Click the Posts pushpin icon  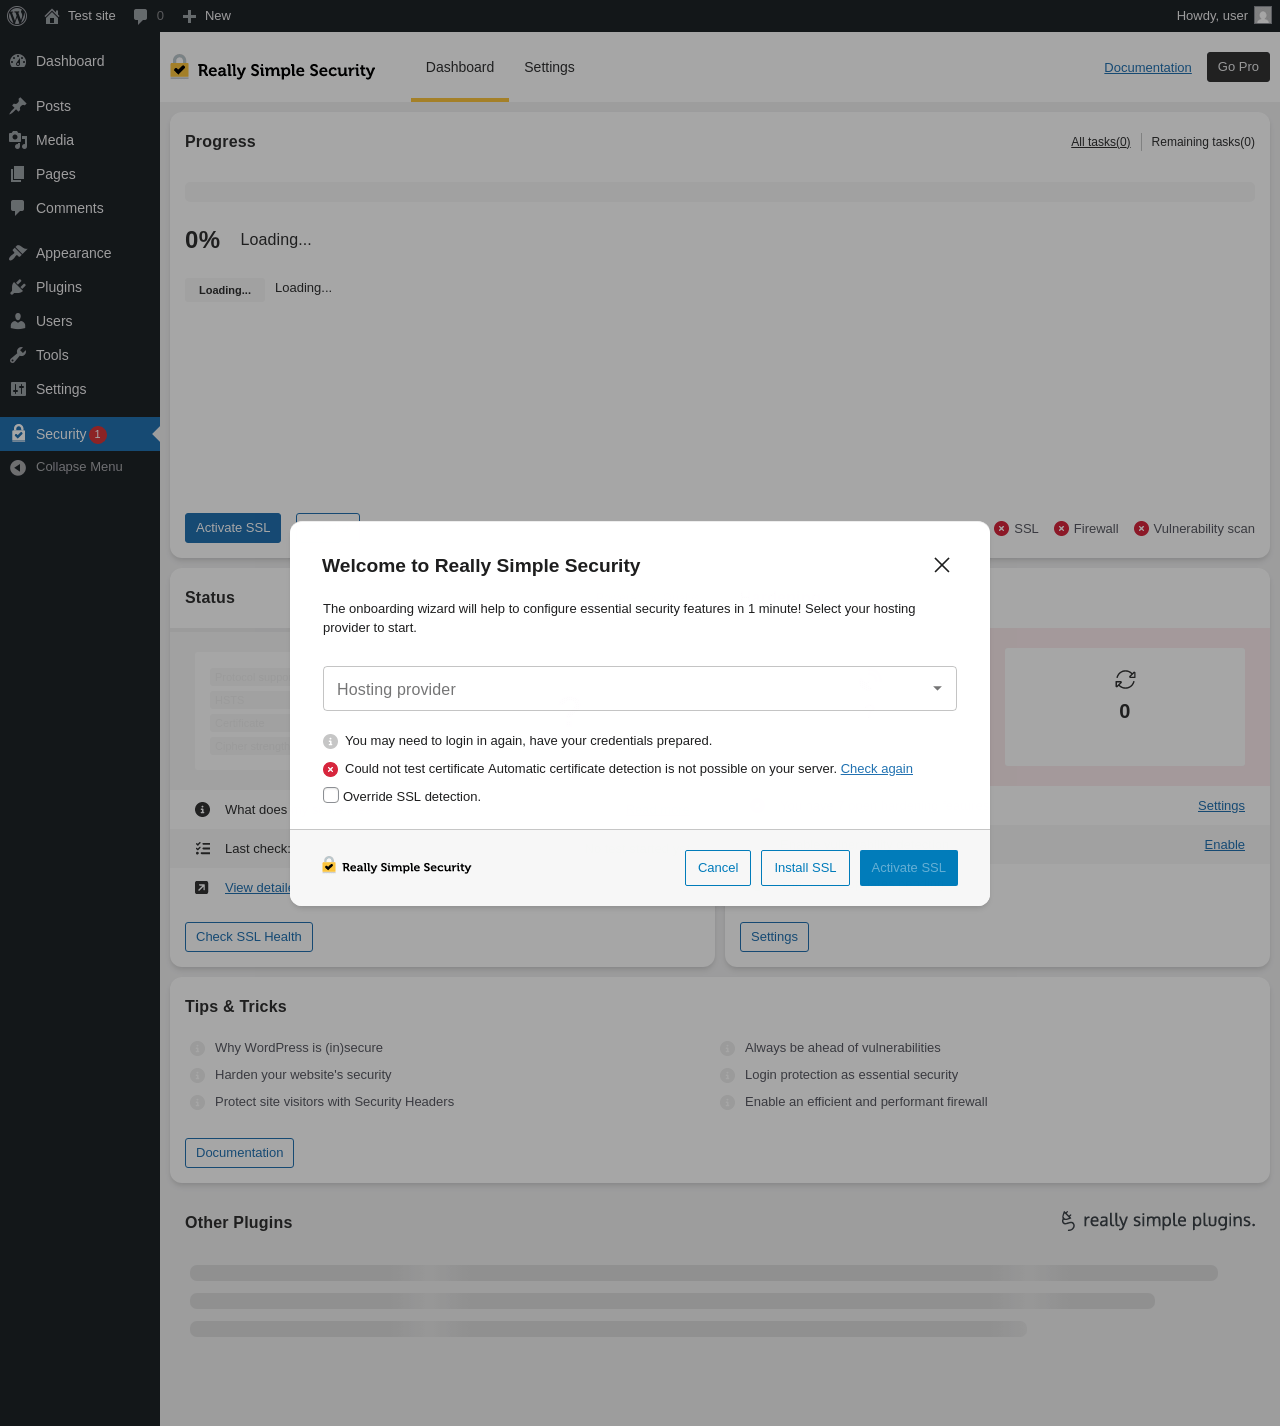[x=18, y=106]
